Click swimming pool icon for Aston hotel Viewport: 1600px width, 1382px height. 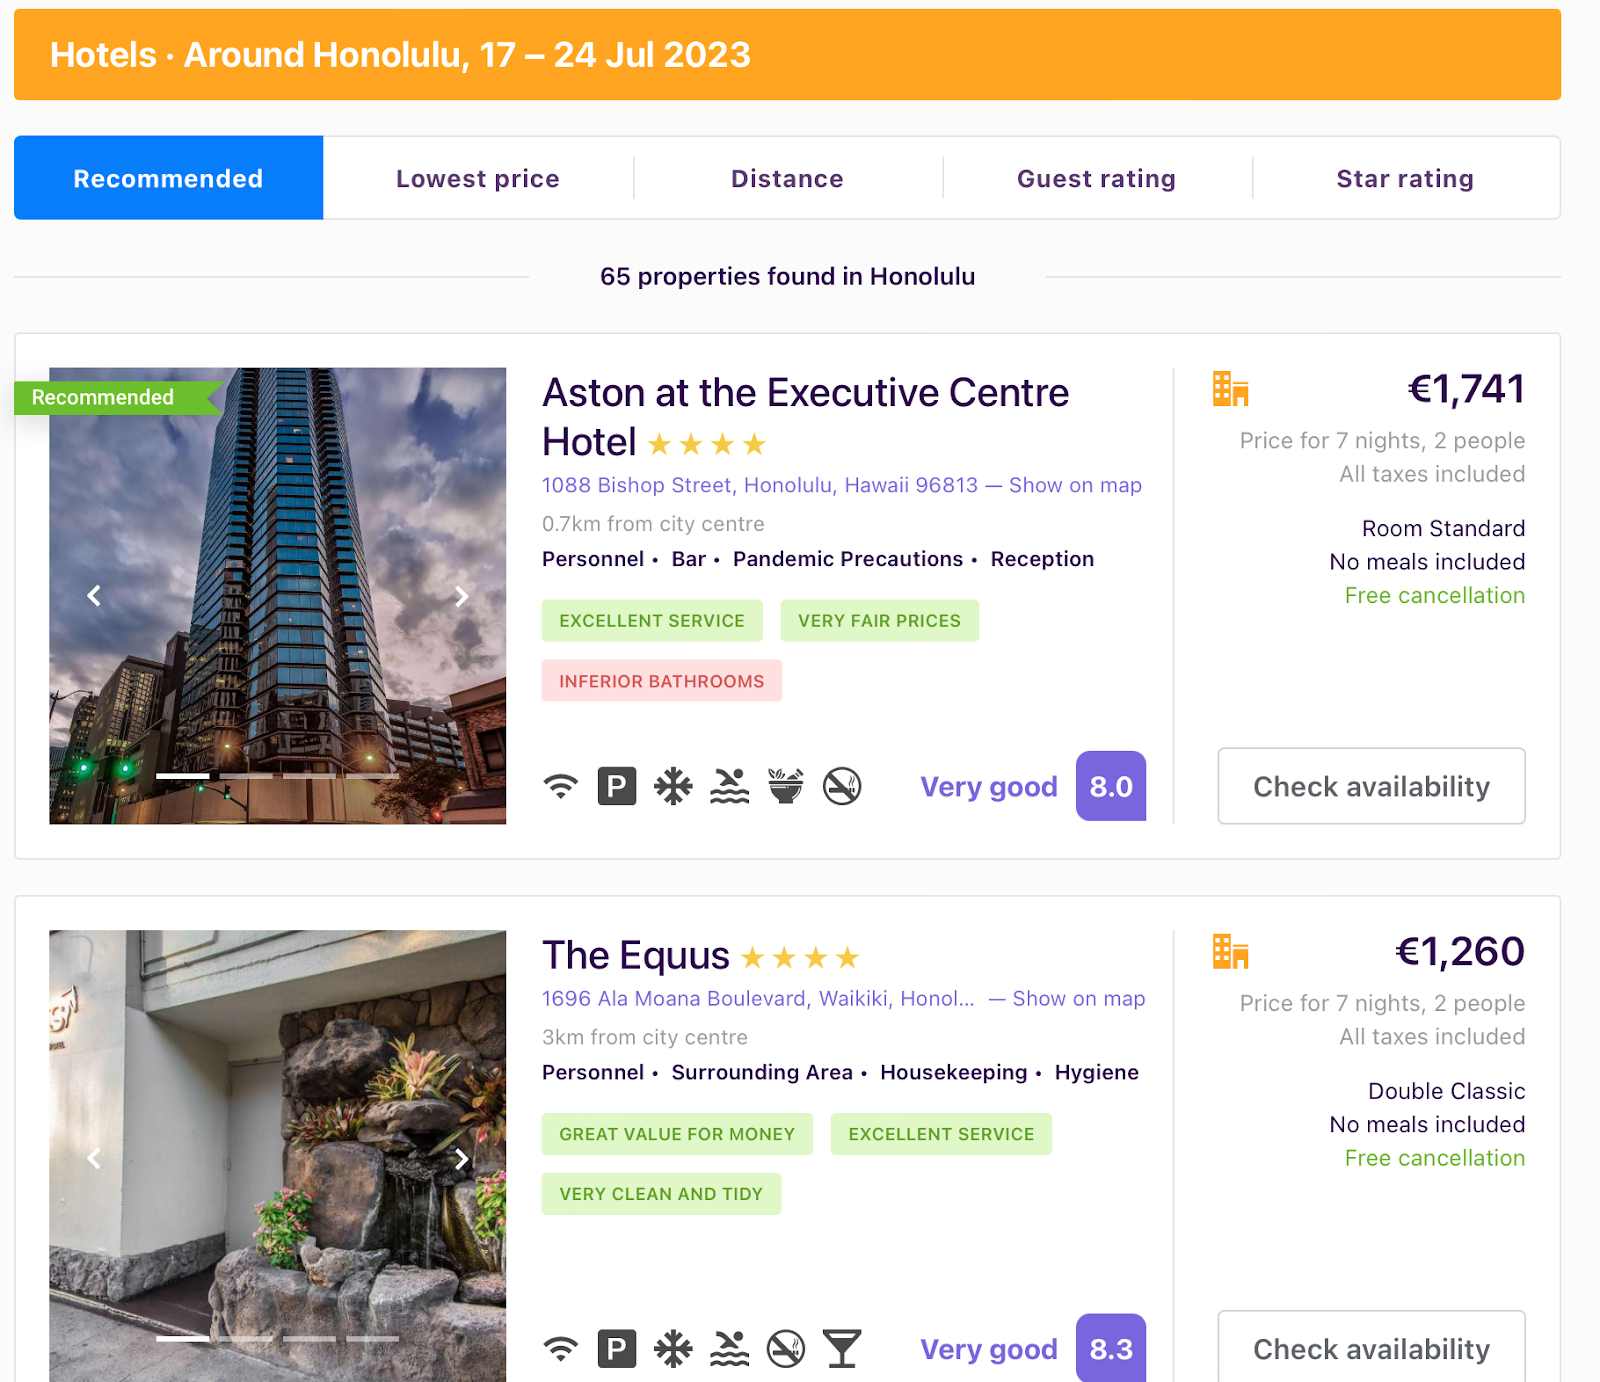(x=730, y=787)
